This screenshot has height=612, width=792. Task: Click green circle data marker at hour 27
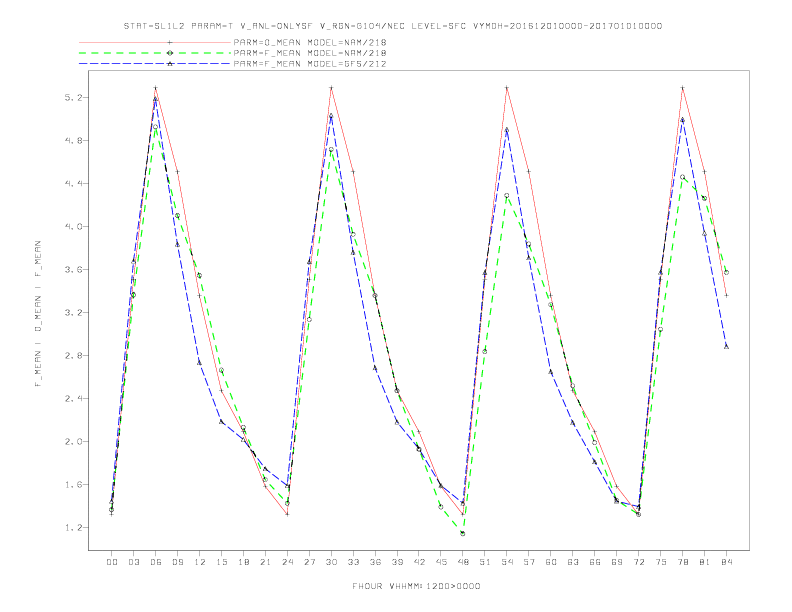[309, 319]
